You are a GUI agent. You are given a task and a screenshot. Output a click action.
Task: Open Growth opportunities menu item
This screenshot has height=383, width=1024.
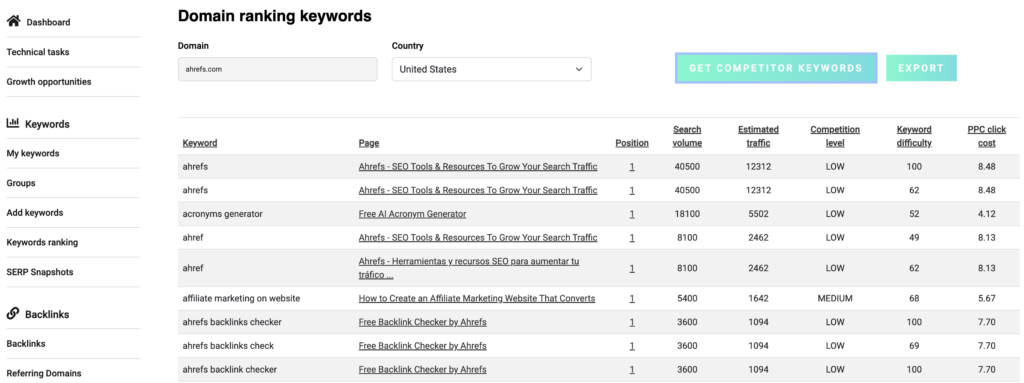click(49, 82)
